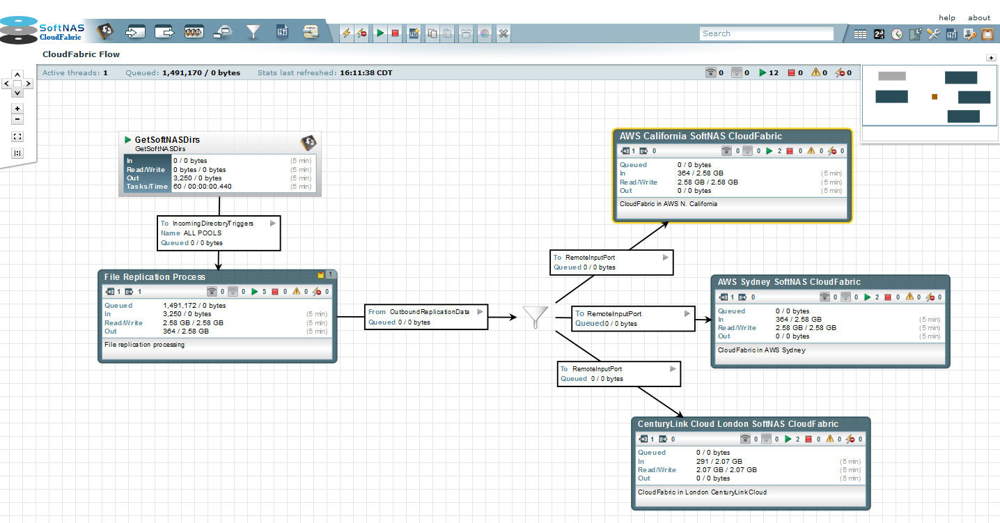Screen dimensions: 1000x523
Task: Select the IncomingDirectoryTriggers connection label
Action: pyautogui.click(x=219, y=233)
